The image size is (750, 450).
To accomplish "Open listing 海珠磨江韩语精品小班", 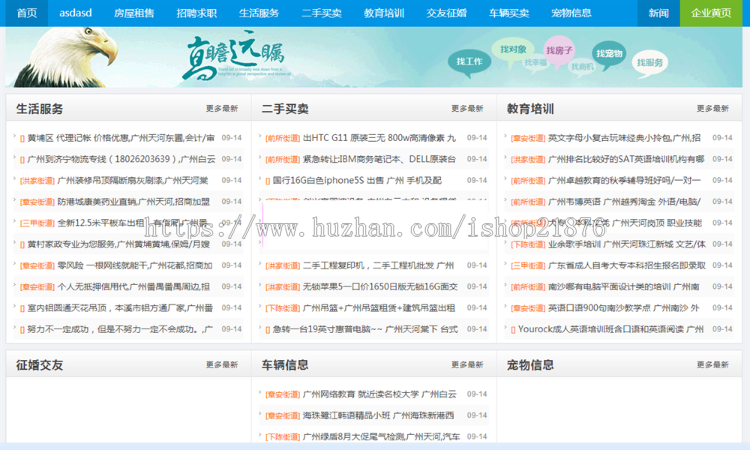I will tap(378, 416).
